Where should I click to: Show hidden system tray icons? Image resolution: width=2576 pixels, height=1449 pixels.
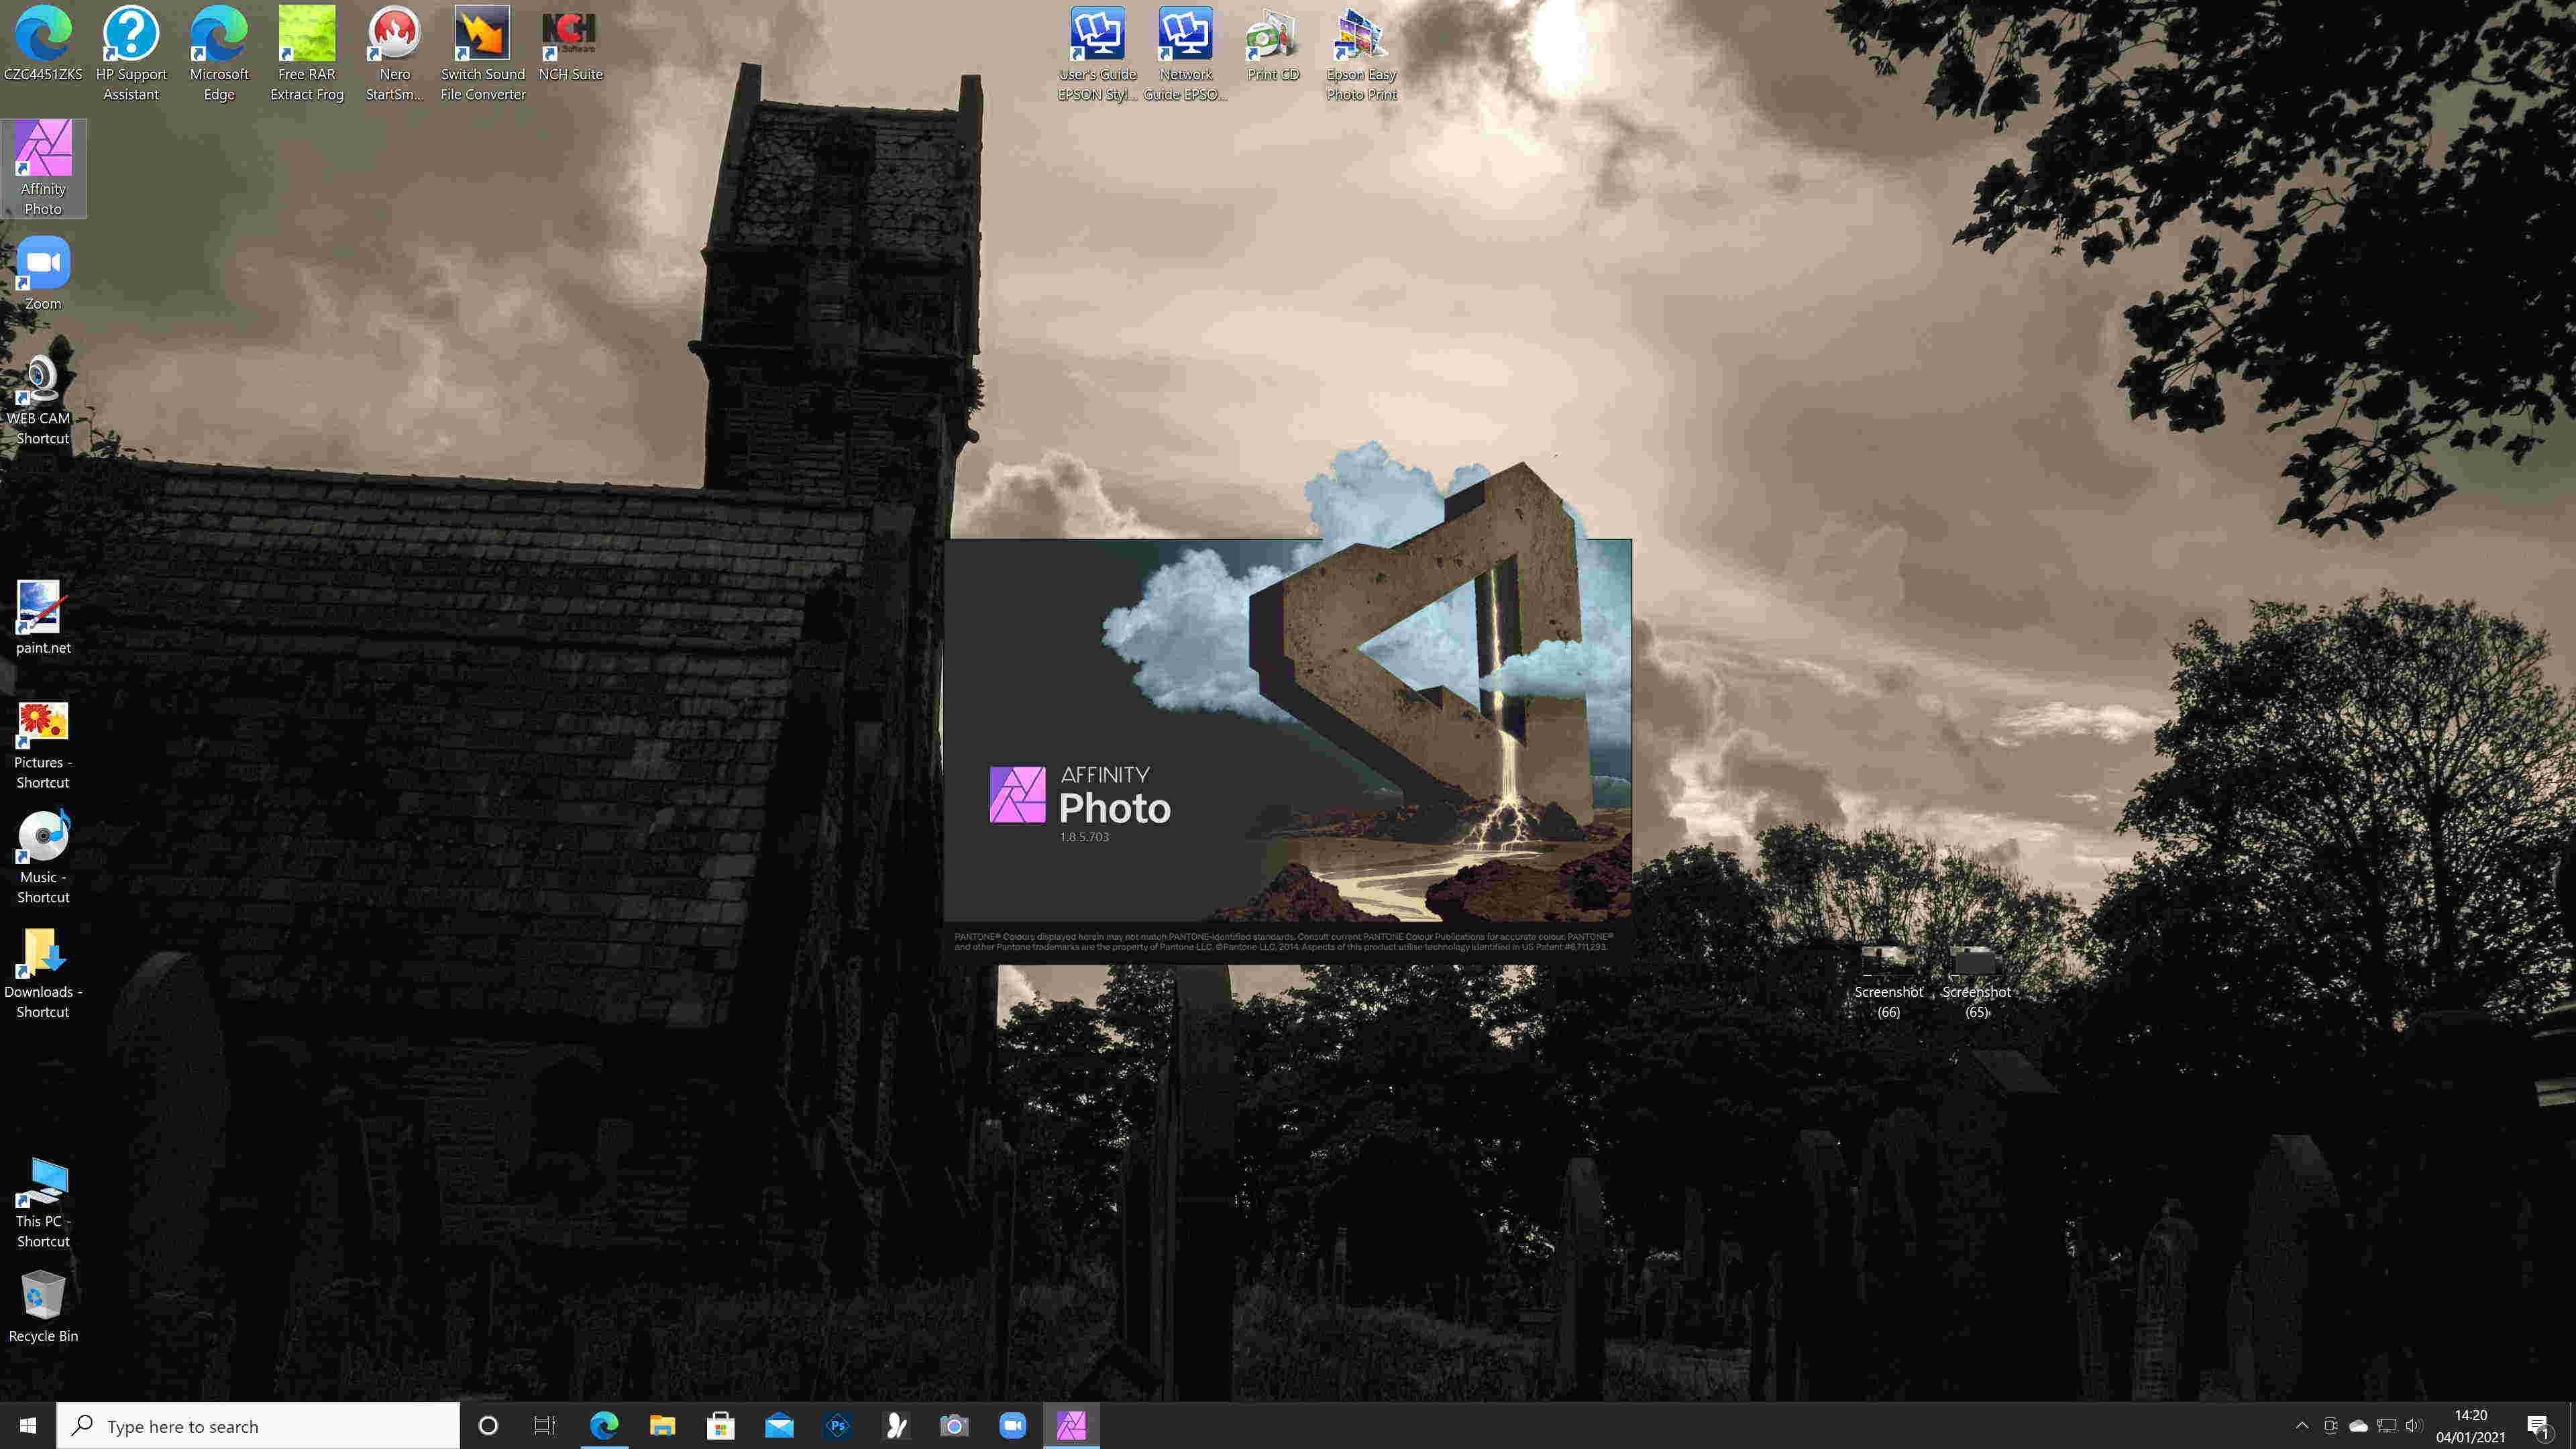(x=2301, y=1425)
